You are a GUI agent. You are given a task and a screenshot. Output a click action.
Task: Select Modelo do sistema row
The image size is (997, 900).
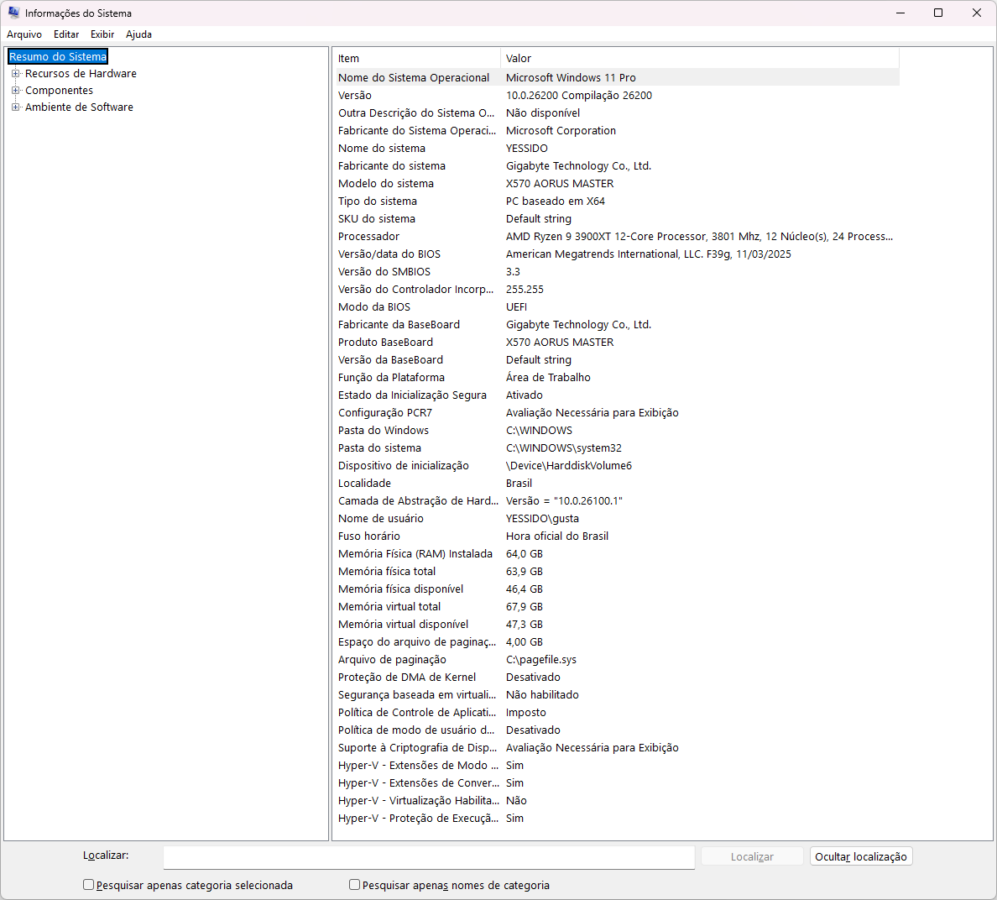point(617,183)
